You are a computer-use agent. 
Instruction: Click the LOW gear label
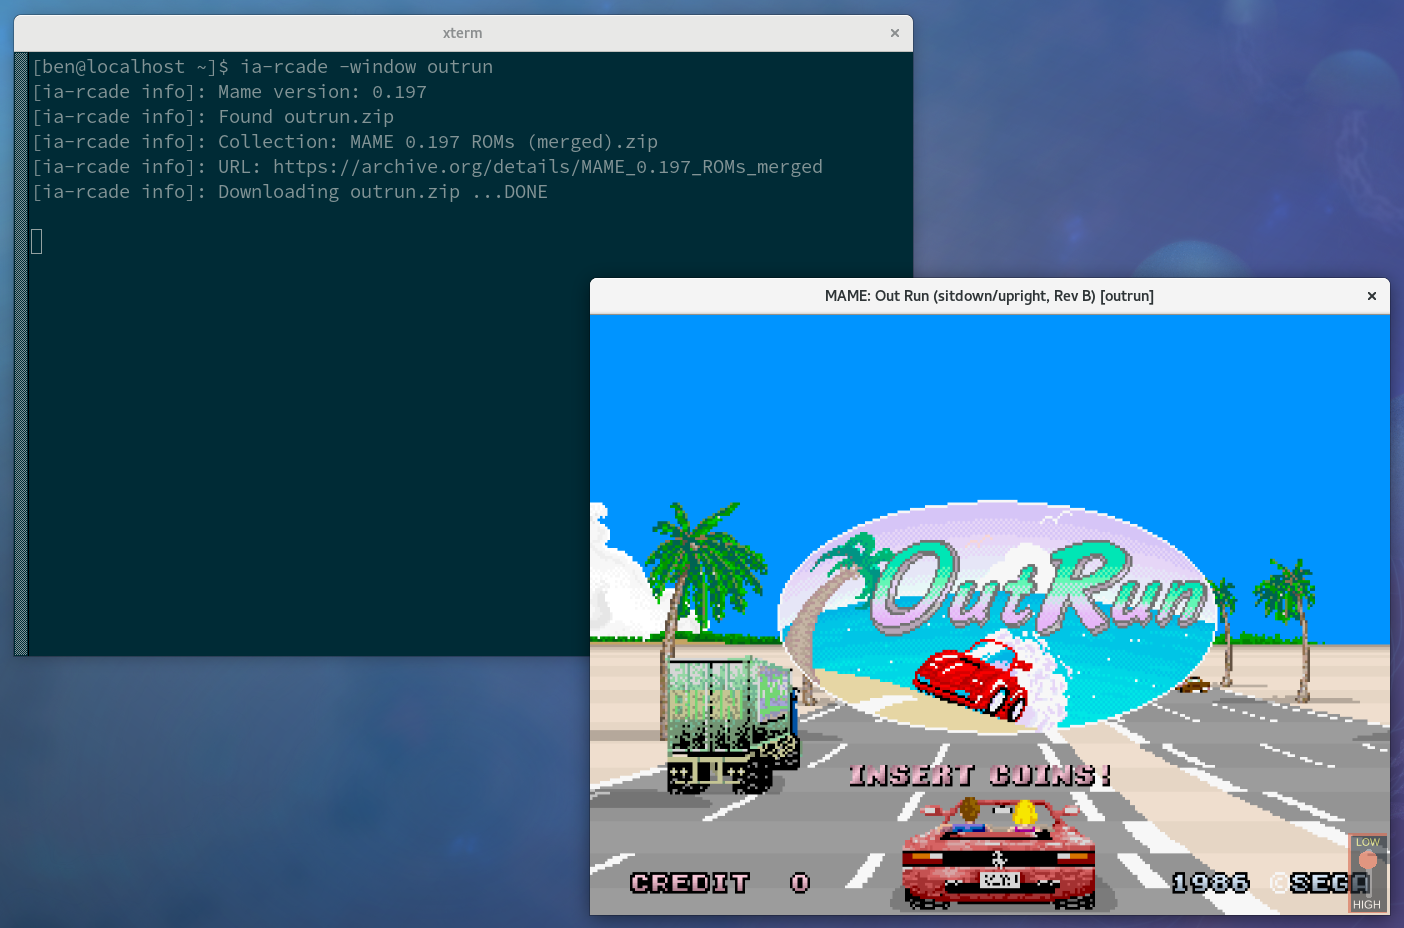(1368, 843)
